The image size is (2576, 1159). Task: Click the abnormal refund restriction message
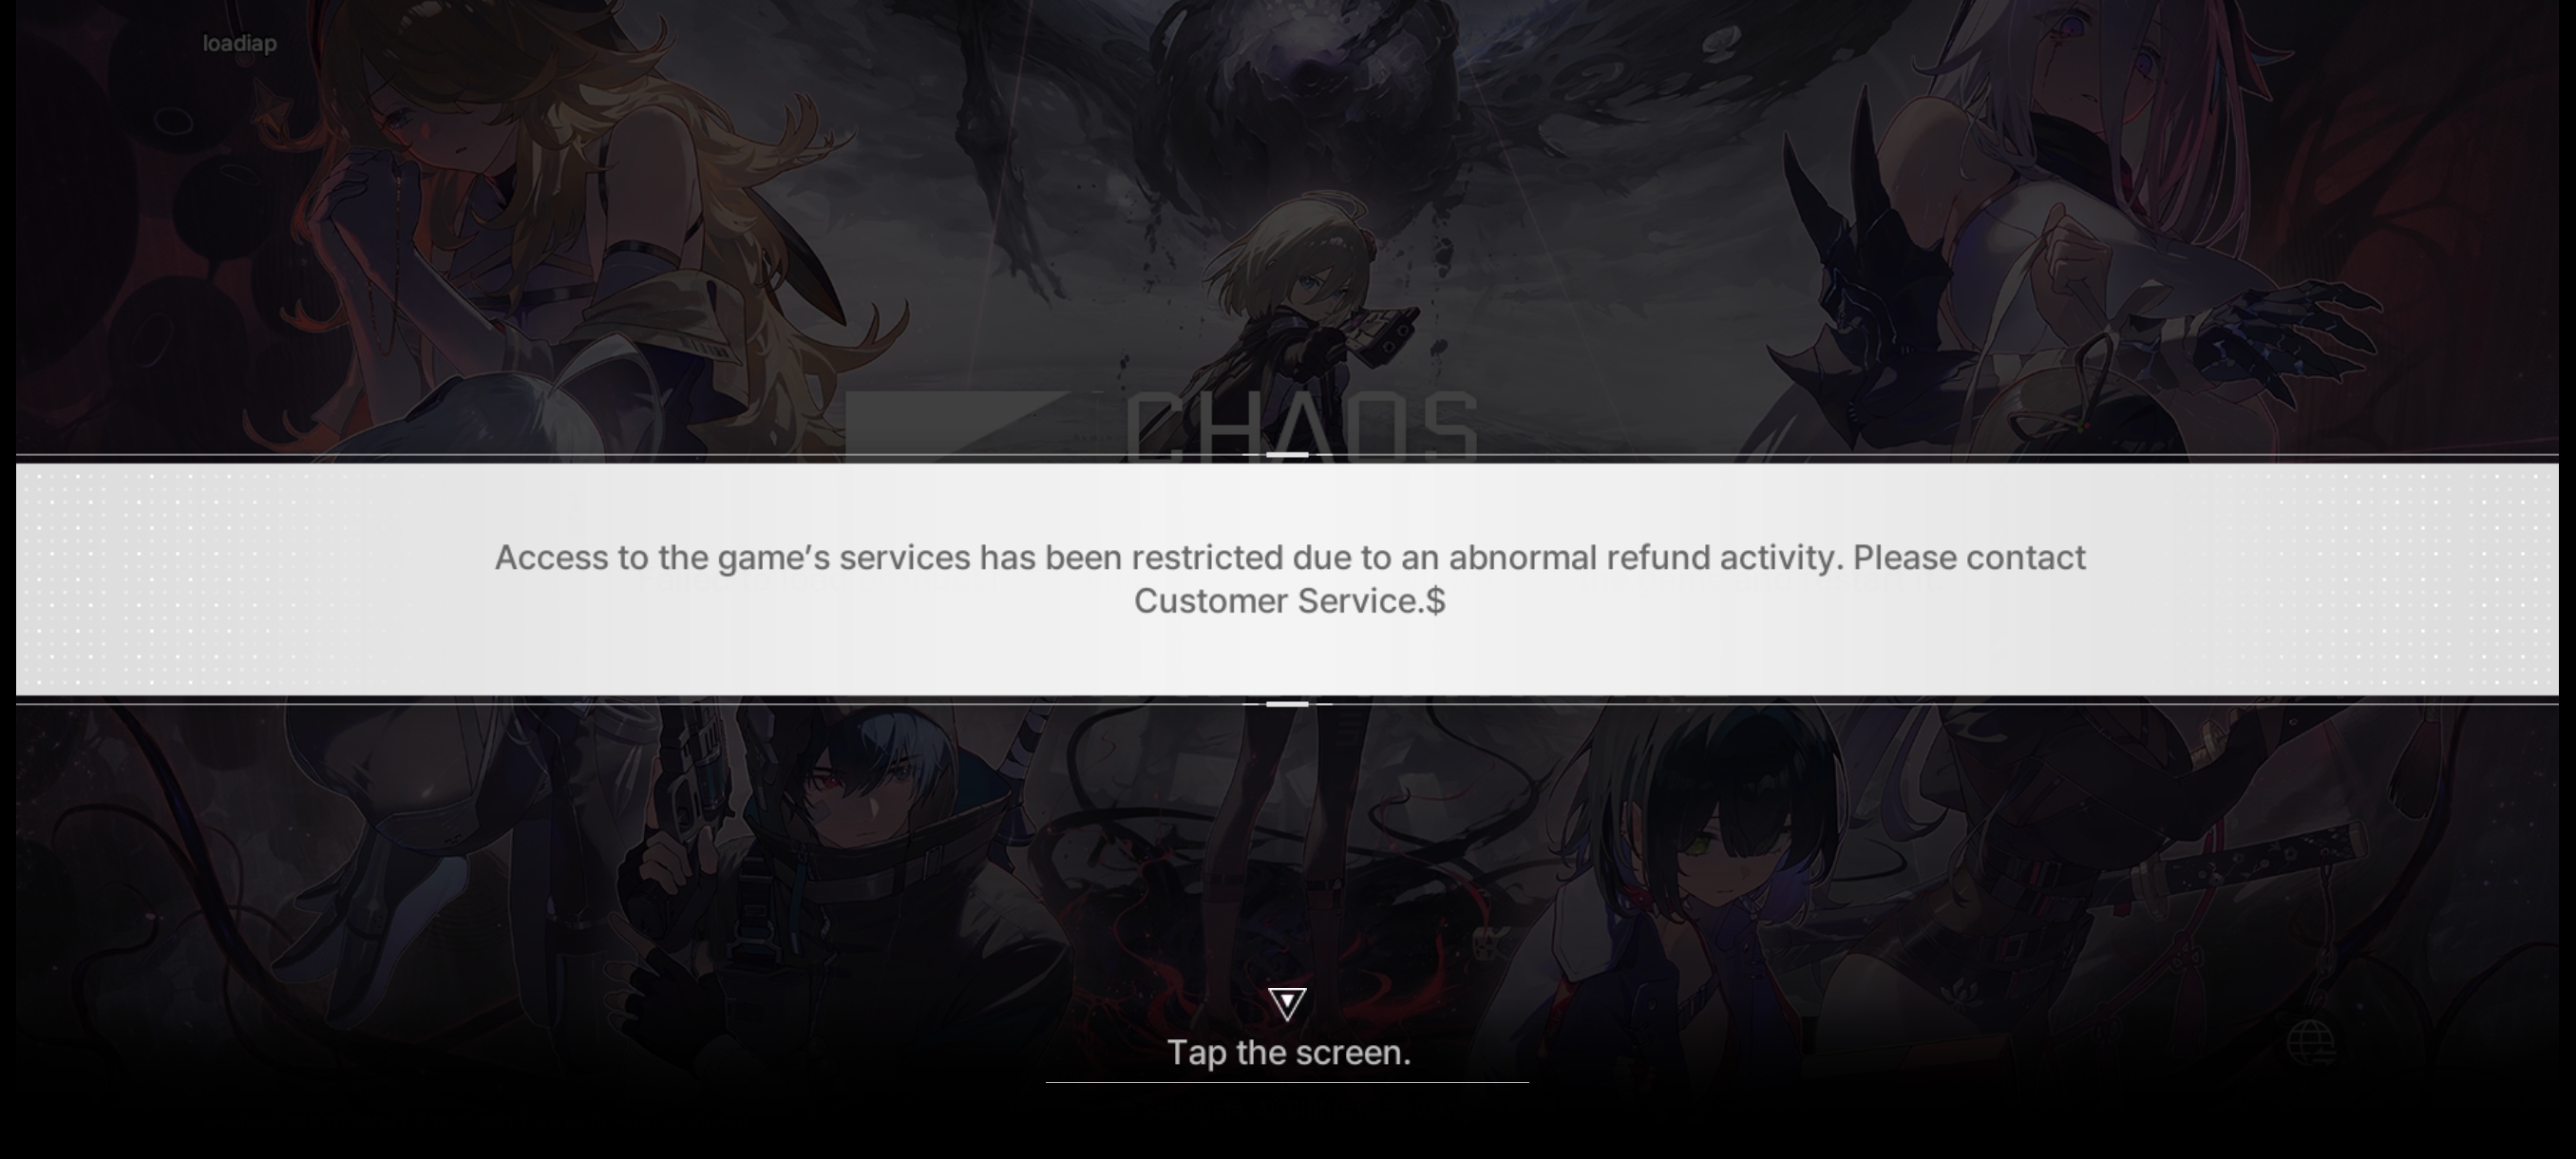click(1290, 579)
